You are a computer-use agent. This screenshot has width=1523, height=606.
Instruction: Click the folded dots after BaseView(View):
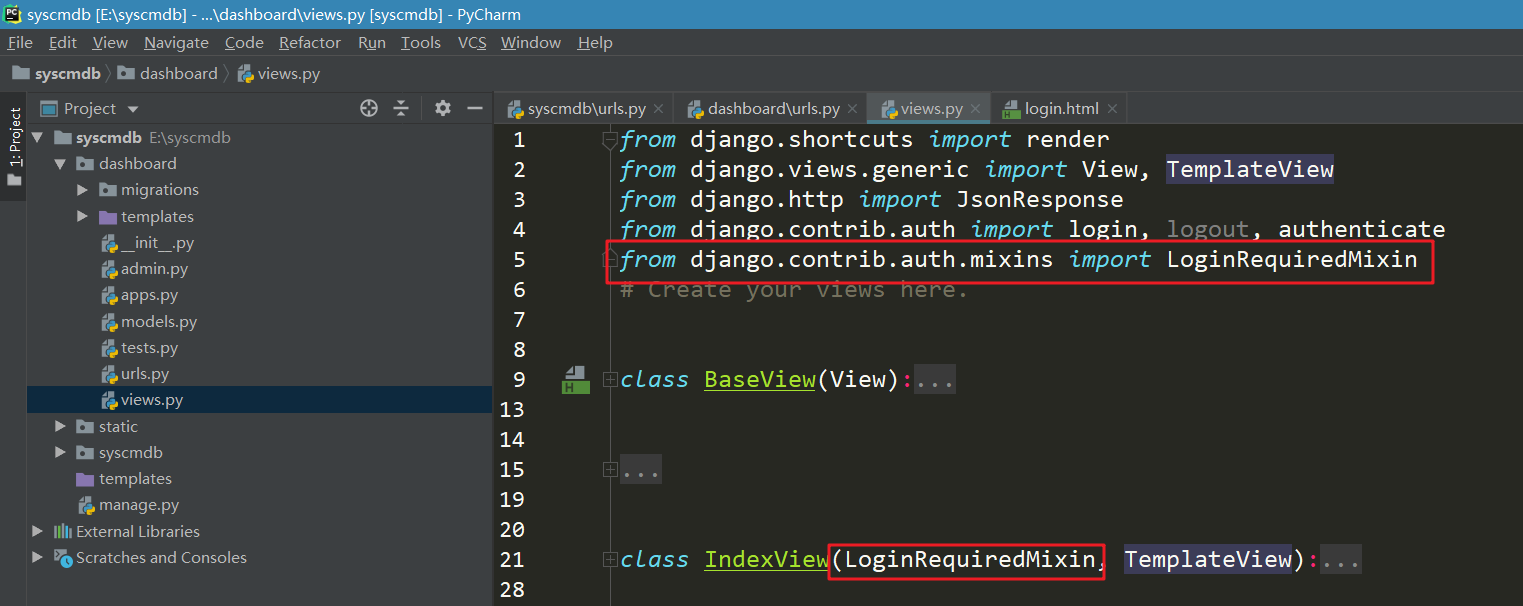tap(935, 381)
